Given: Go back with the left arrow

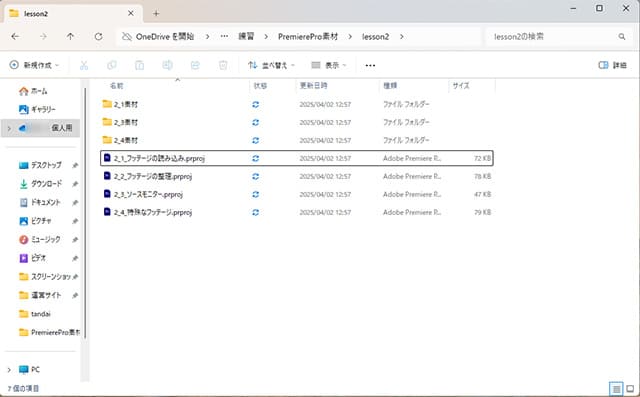Looking at the screenshot, I should point(15,37).
